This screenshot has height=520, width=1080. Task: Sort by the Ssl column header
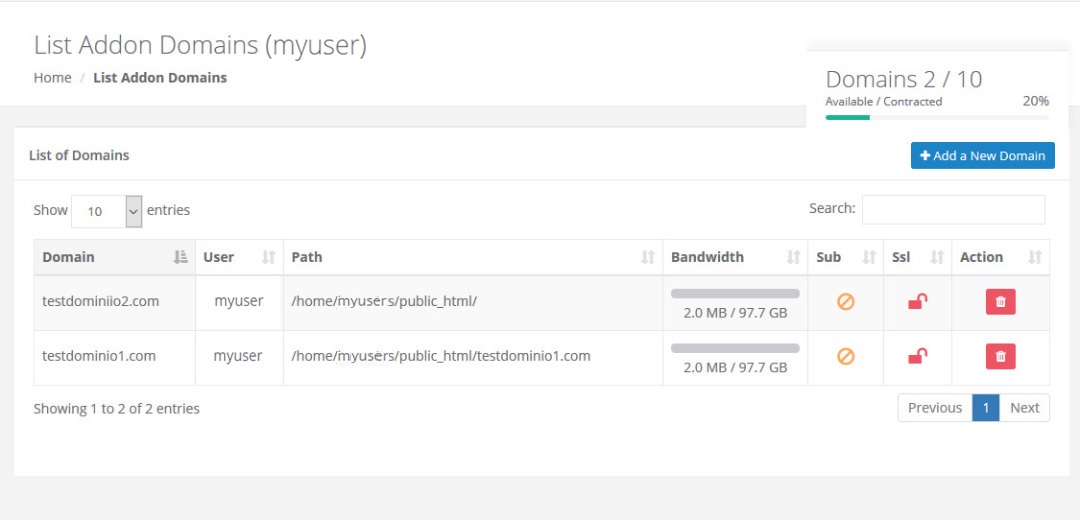pyautogui.click(x=917, y=257)
